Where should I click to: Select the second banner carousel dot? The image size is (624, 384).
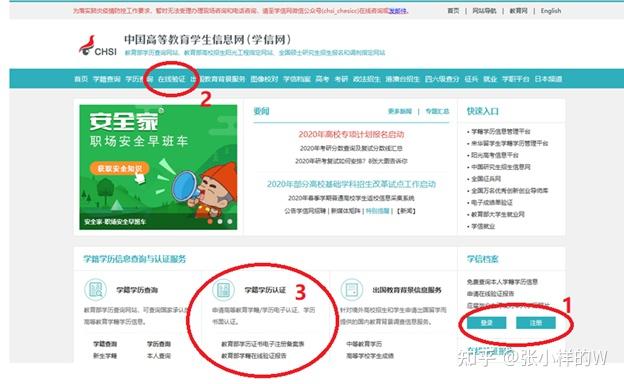220,221
